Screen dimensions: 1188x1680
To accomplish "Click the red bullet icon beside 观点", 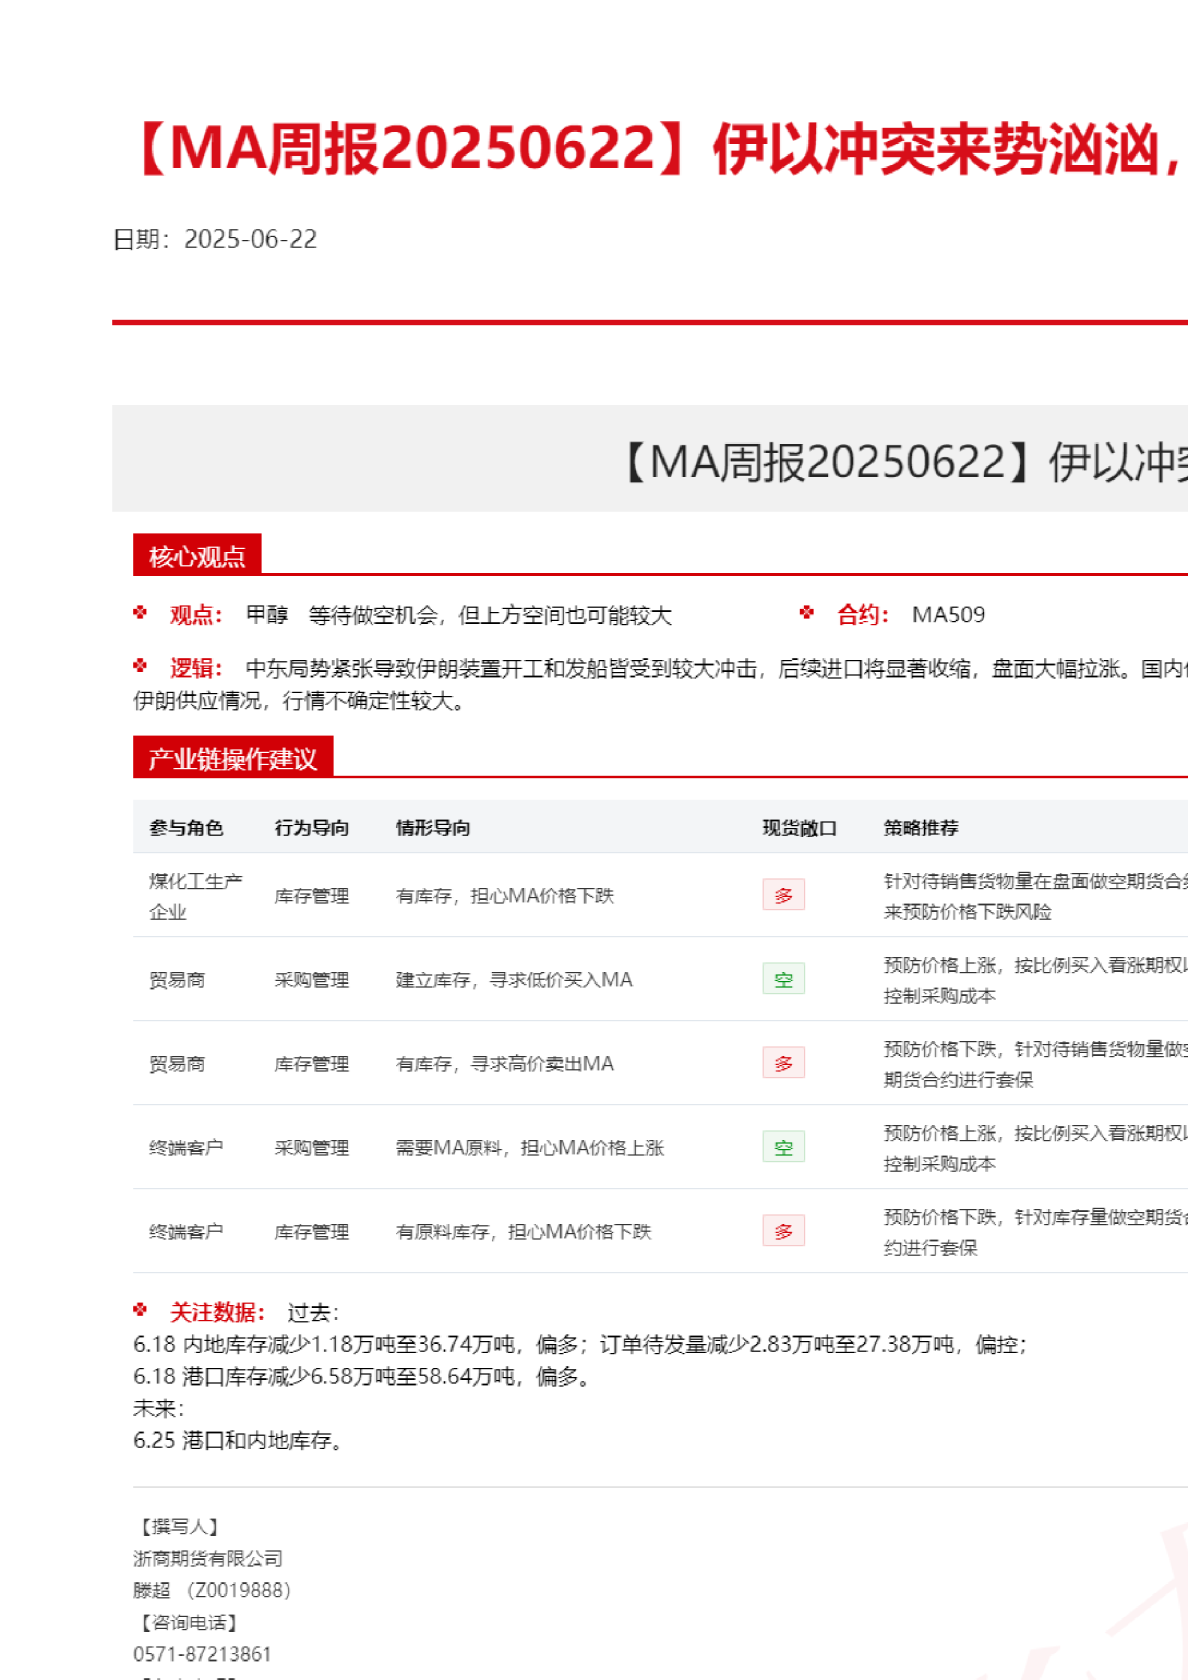I will (x=140, y=613).
